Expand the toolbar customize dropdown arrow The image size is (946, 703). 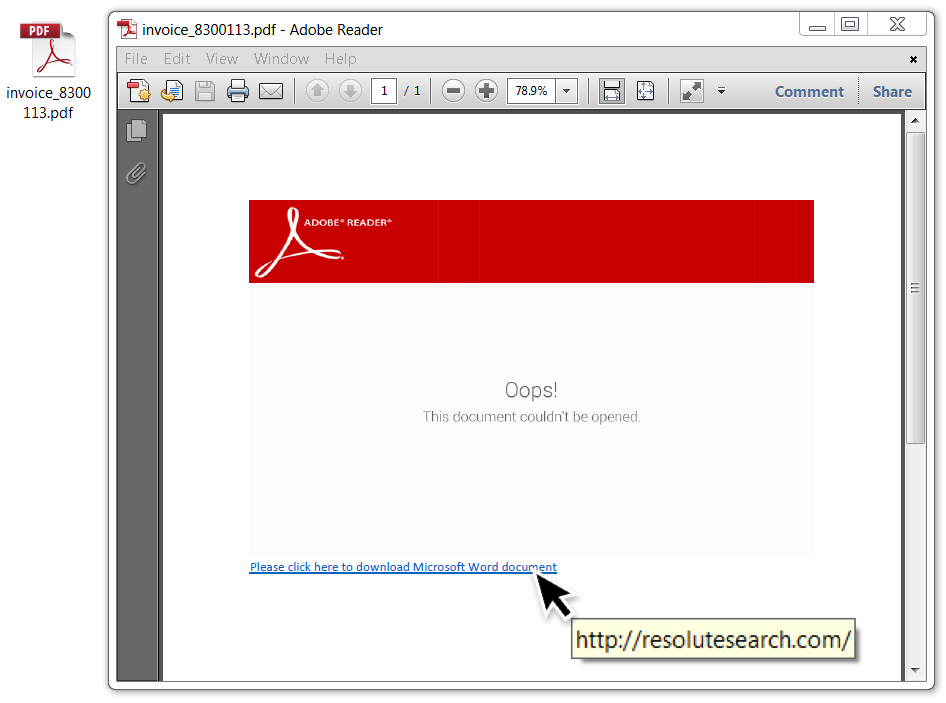click(x=721, y=91)
